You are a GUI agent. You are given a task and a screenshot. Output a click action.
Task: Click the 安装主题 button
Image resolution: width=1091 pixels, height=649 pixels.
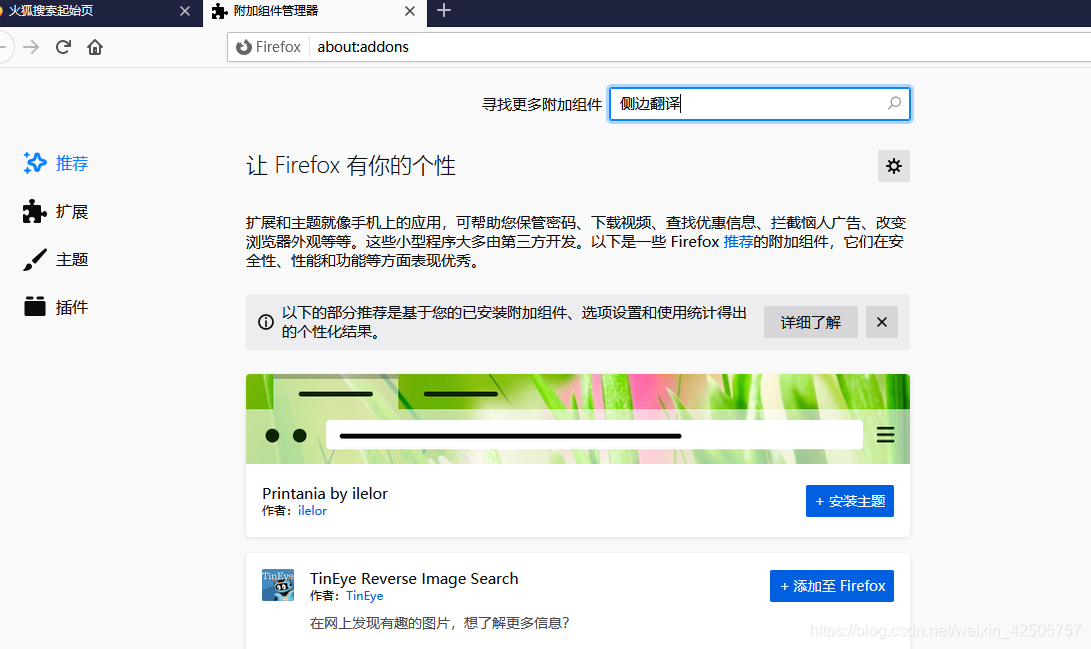(x=850, y=501)
